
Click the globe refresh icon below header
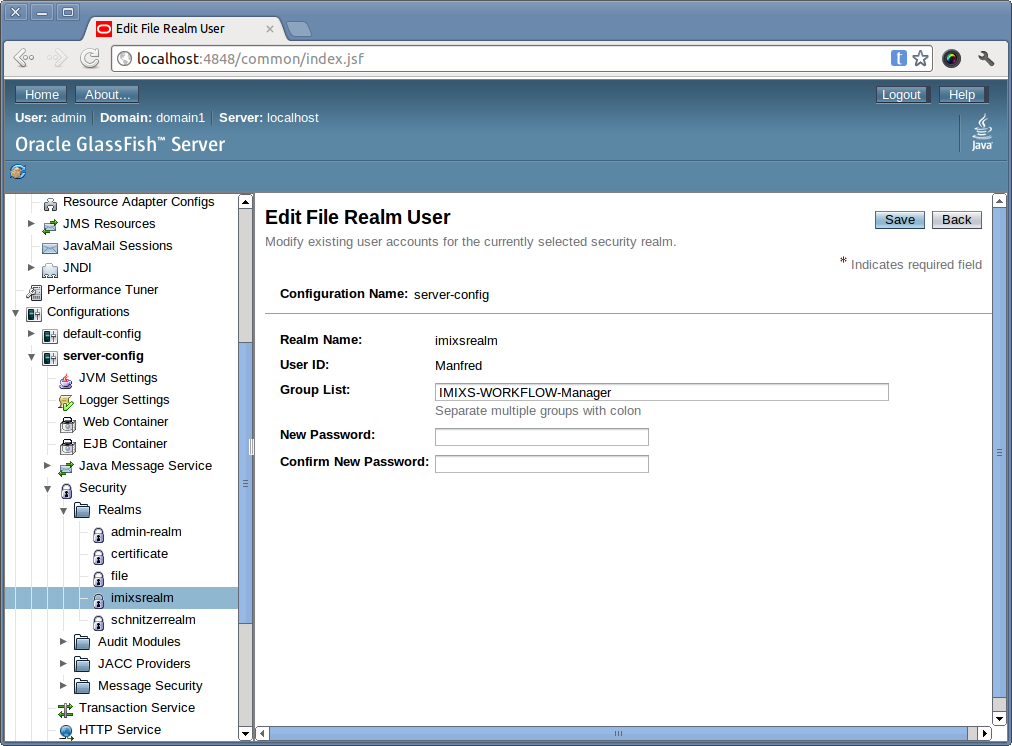point(18,172)
